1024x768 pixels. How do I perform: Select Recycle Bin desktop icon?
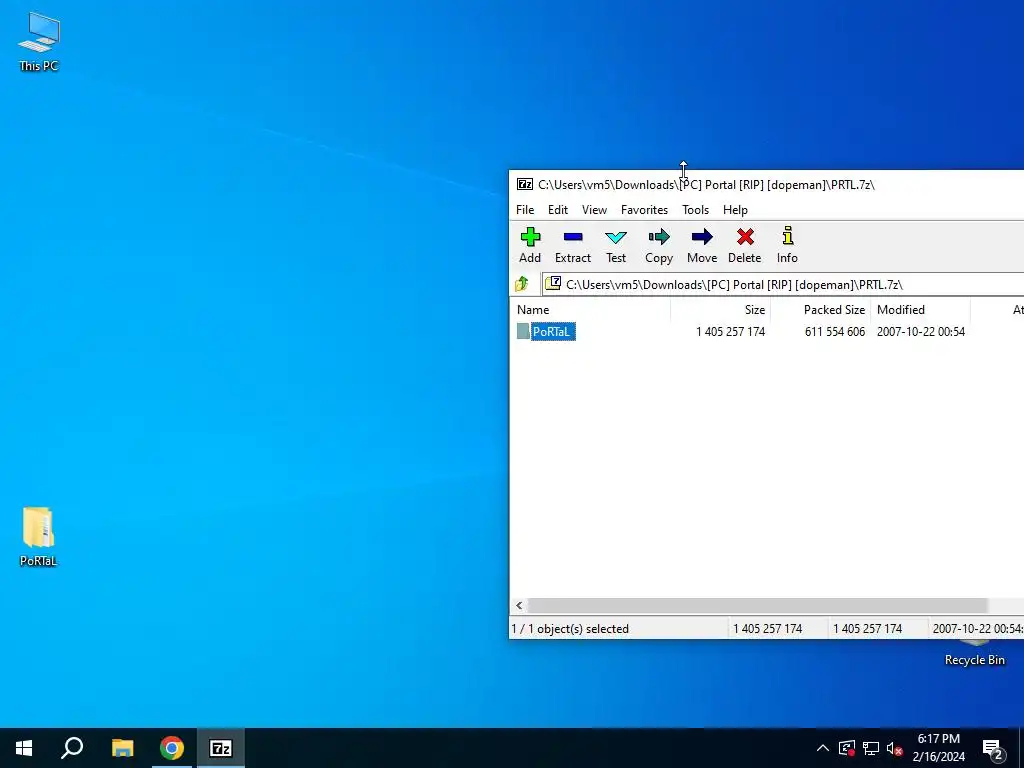point(974,654)
